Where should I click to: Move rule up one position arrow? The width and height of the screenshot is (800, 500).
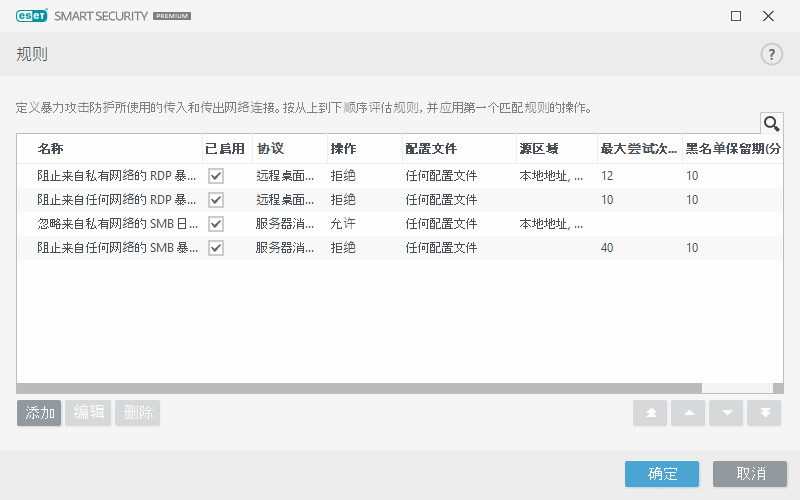(x=688, y=413)
